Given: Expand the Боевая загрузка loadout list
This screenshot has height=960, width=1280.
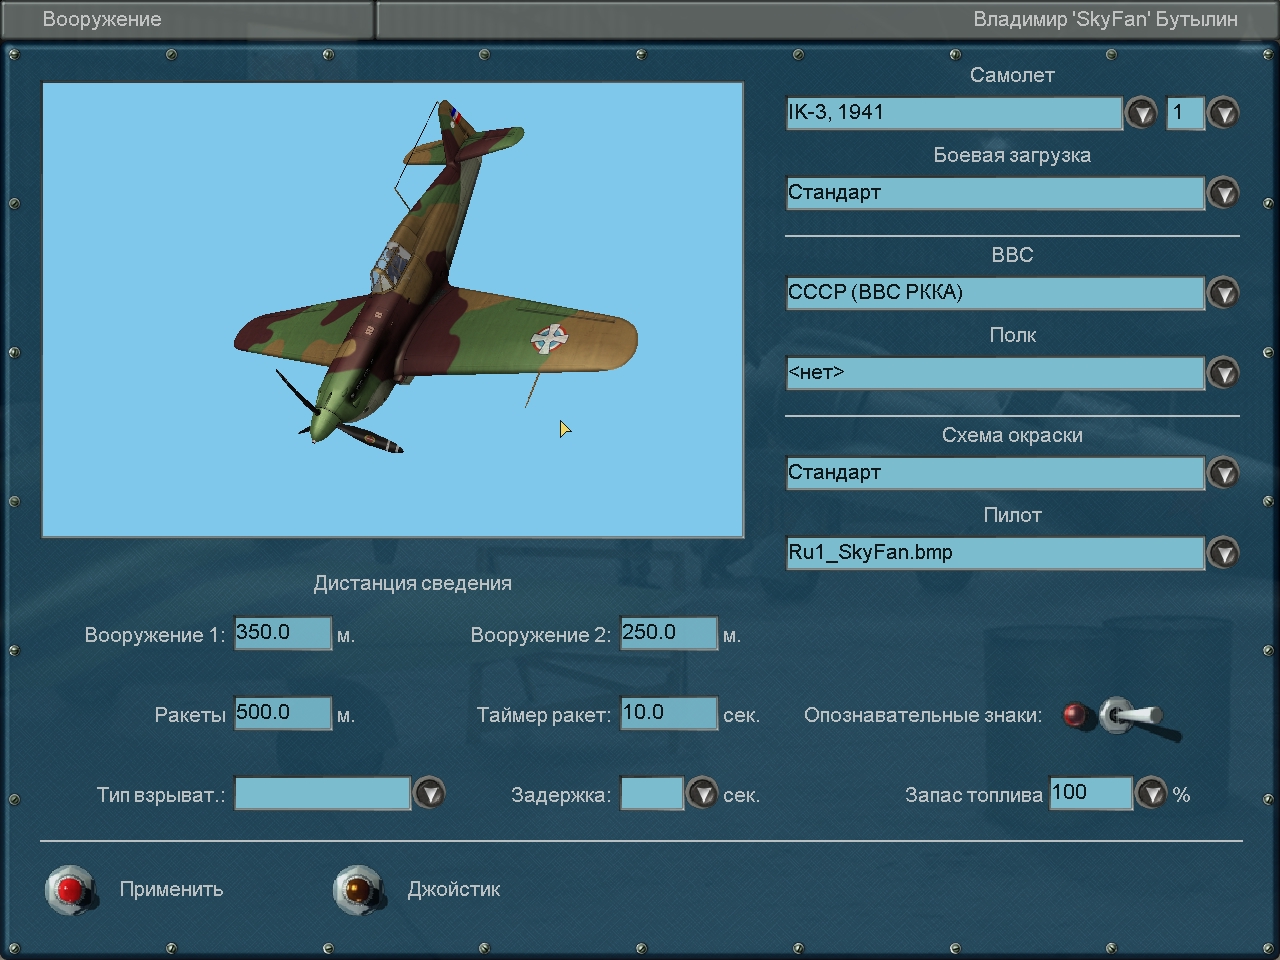Looking at the screenshot, I should pyautogui.click(x=1222, y=193).
